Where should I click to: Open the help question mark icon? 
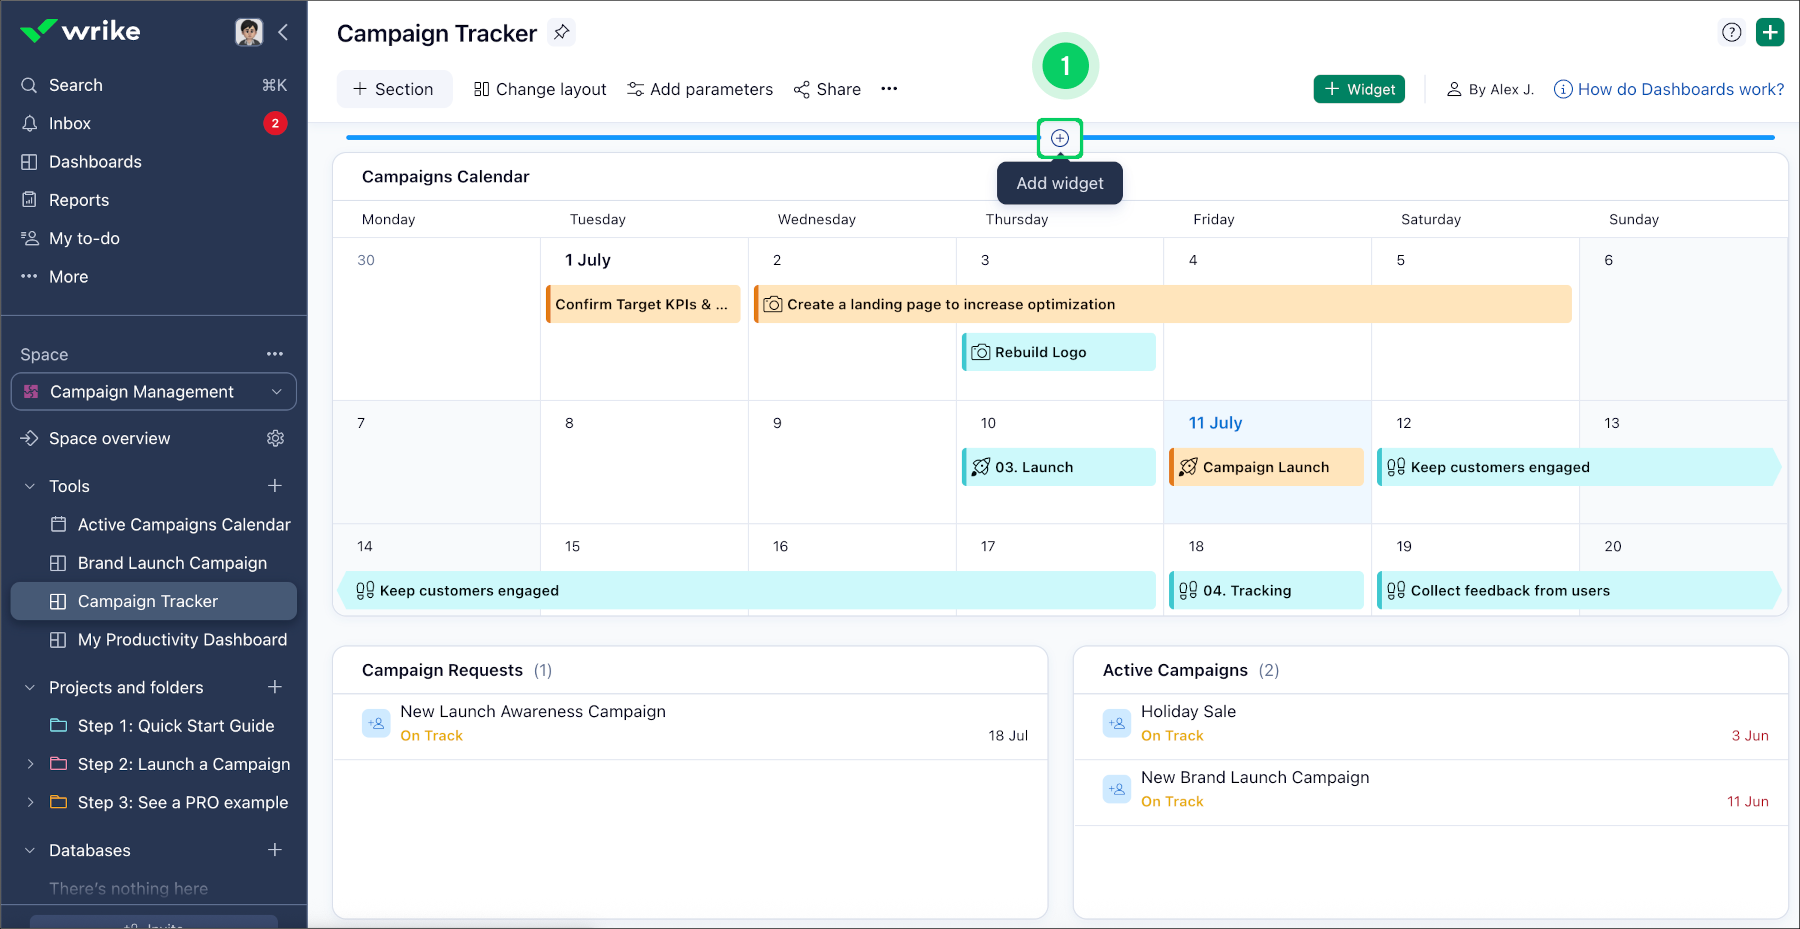(x=1732, y=32)
